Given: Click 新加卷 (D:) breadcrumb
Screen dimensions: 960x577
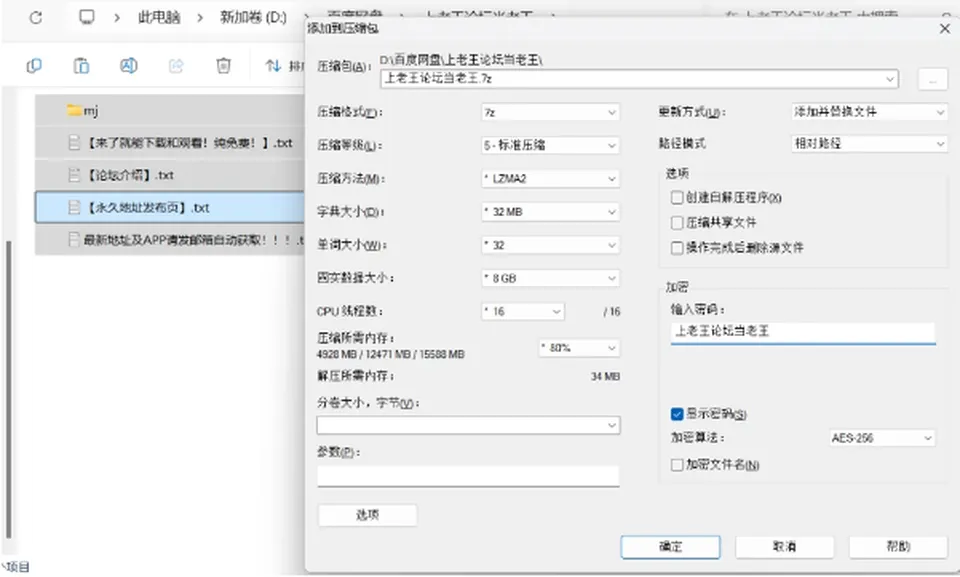Looking at the screenshot, I should [x=253, y=17].
